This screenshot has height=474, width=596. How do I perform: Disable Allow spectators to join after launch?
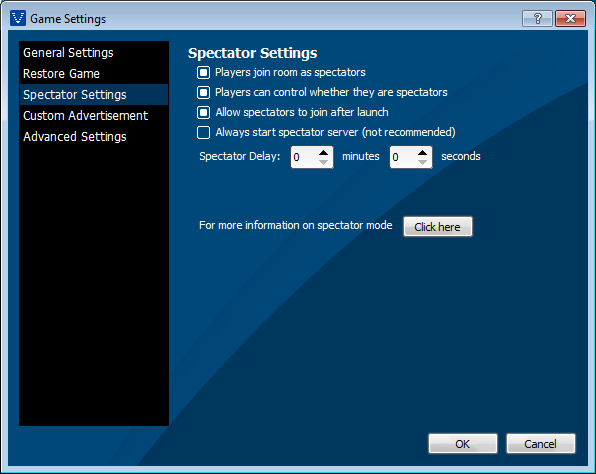[203, 113]
